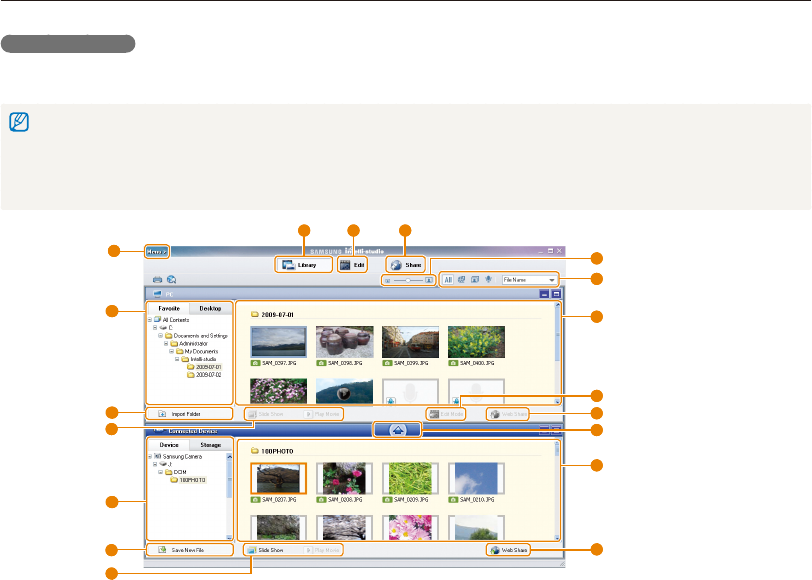Select thumbnail SAM_0209.JPG green grass
The height and width of the screenshot is (580, 812).
coord(410,478)
